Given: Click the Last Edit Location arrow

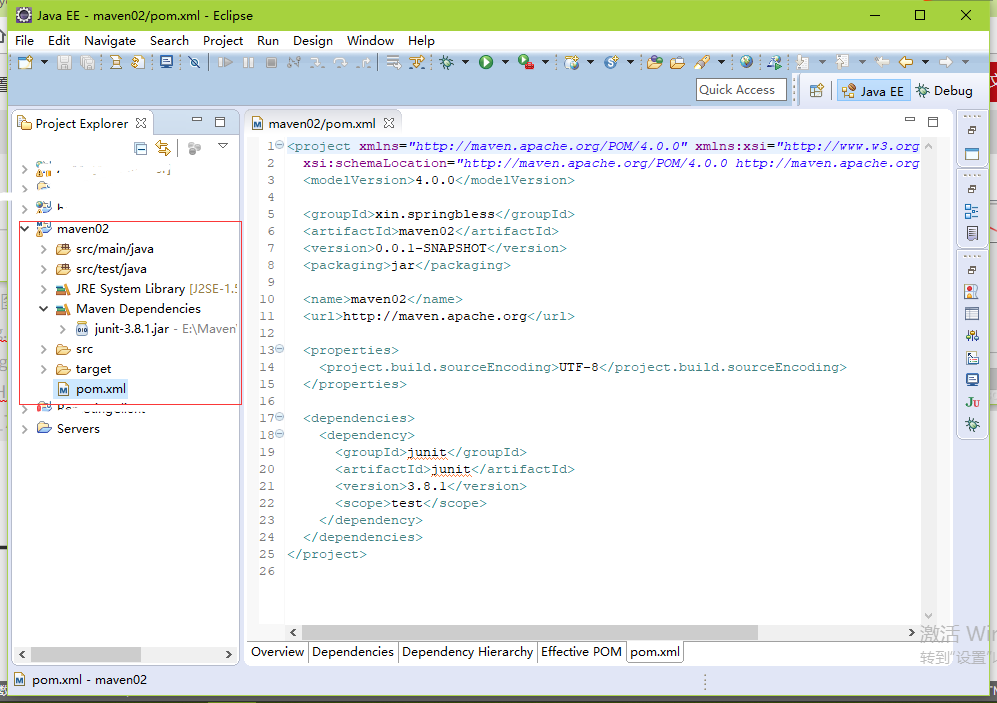Looking at the screenshot, I should [883, 62].
